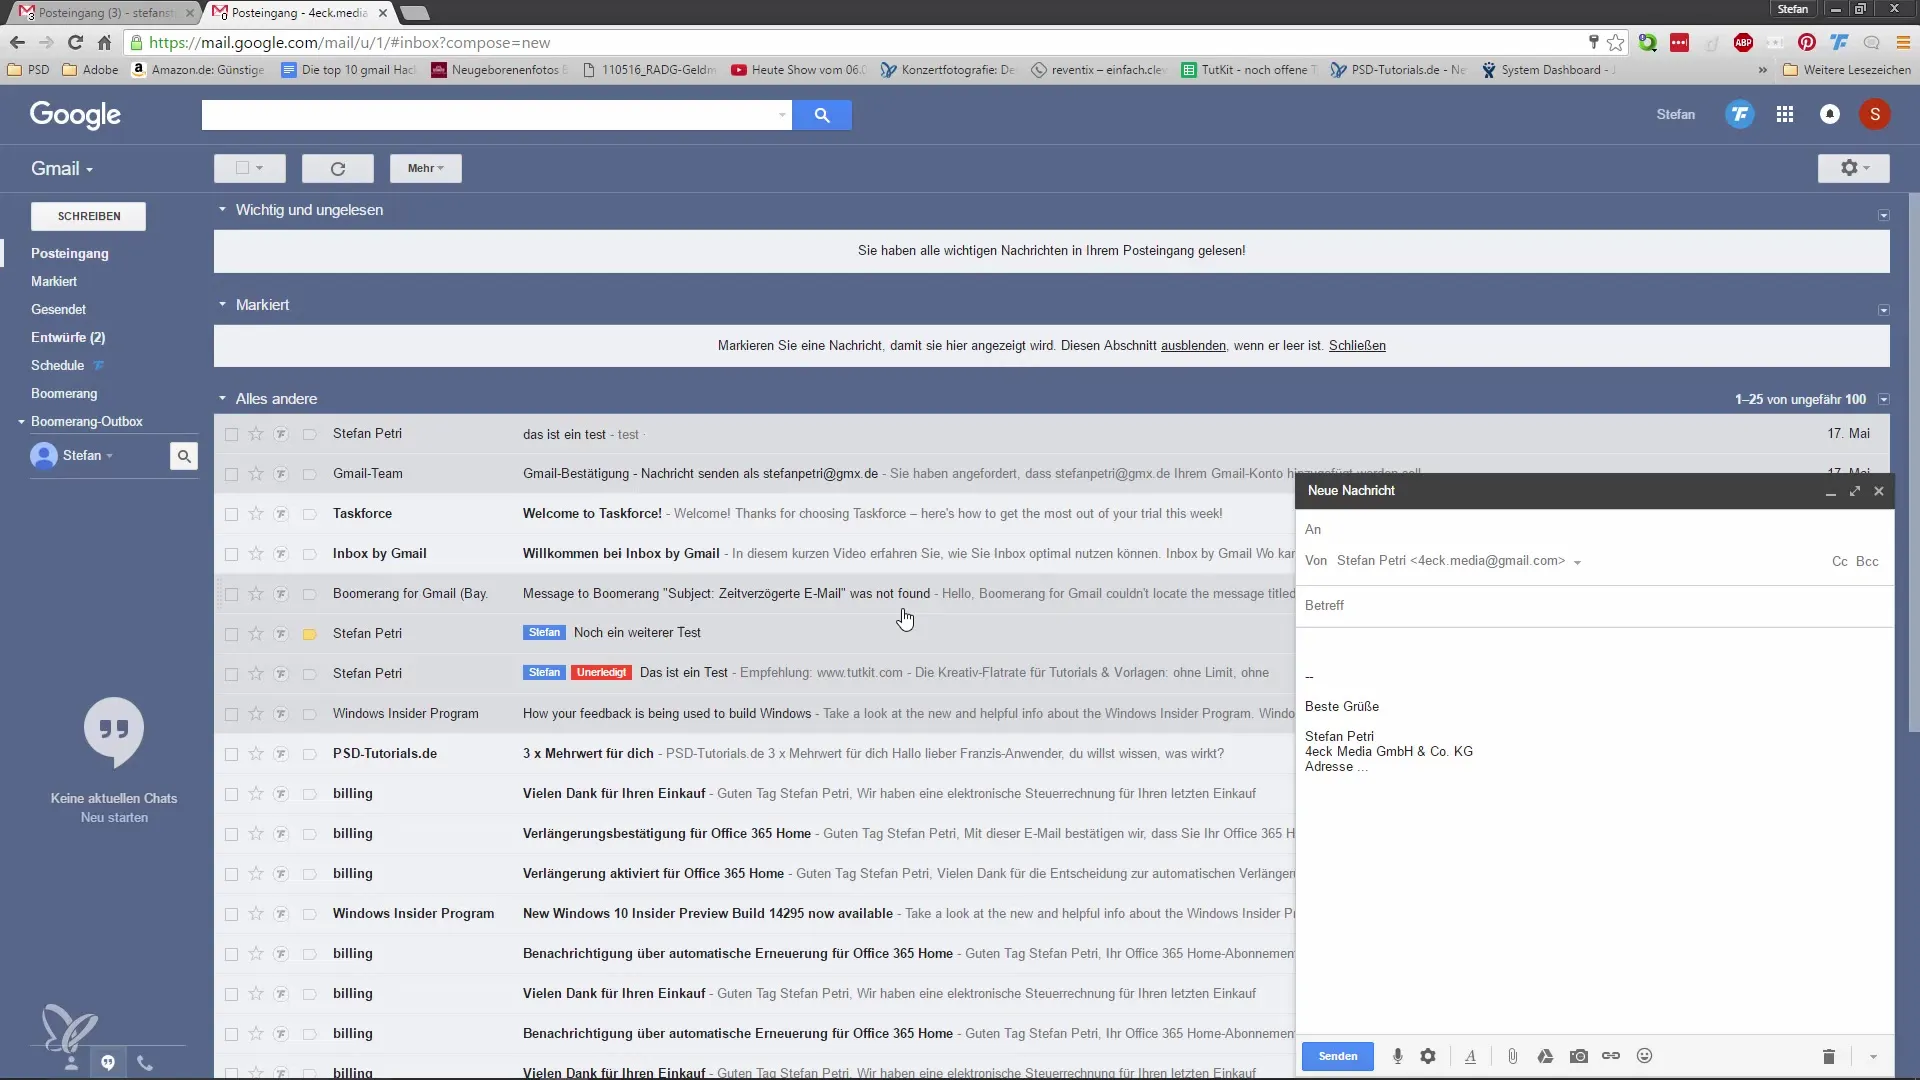Open the Markiert folder in sidebar

[x=54, y=281]
